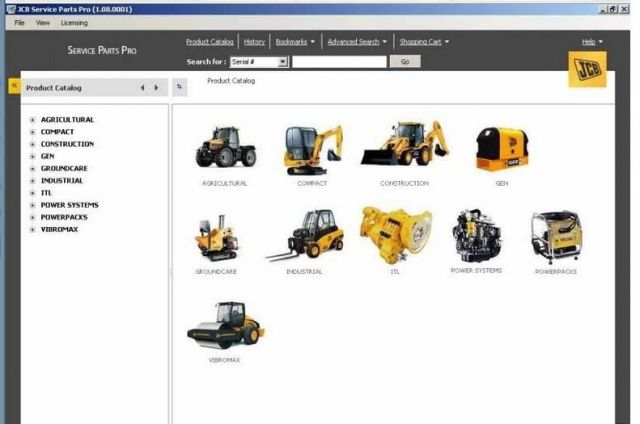640x424 pixels.
Task: Open the File menu
Action: 19,23
